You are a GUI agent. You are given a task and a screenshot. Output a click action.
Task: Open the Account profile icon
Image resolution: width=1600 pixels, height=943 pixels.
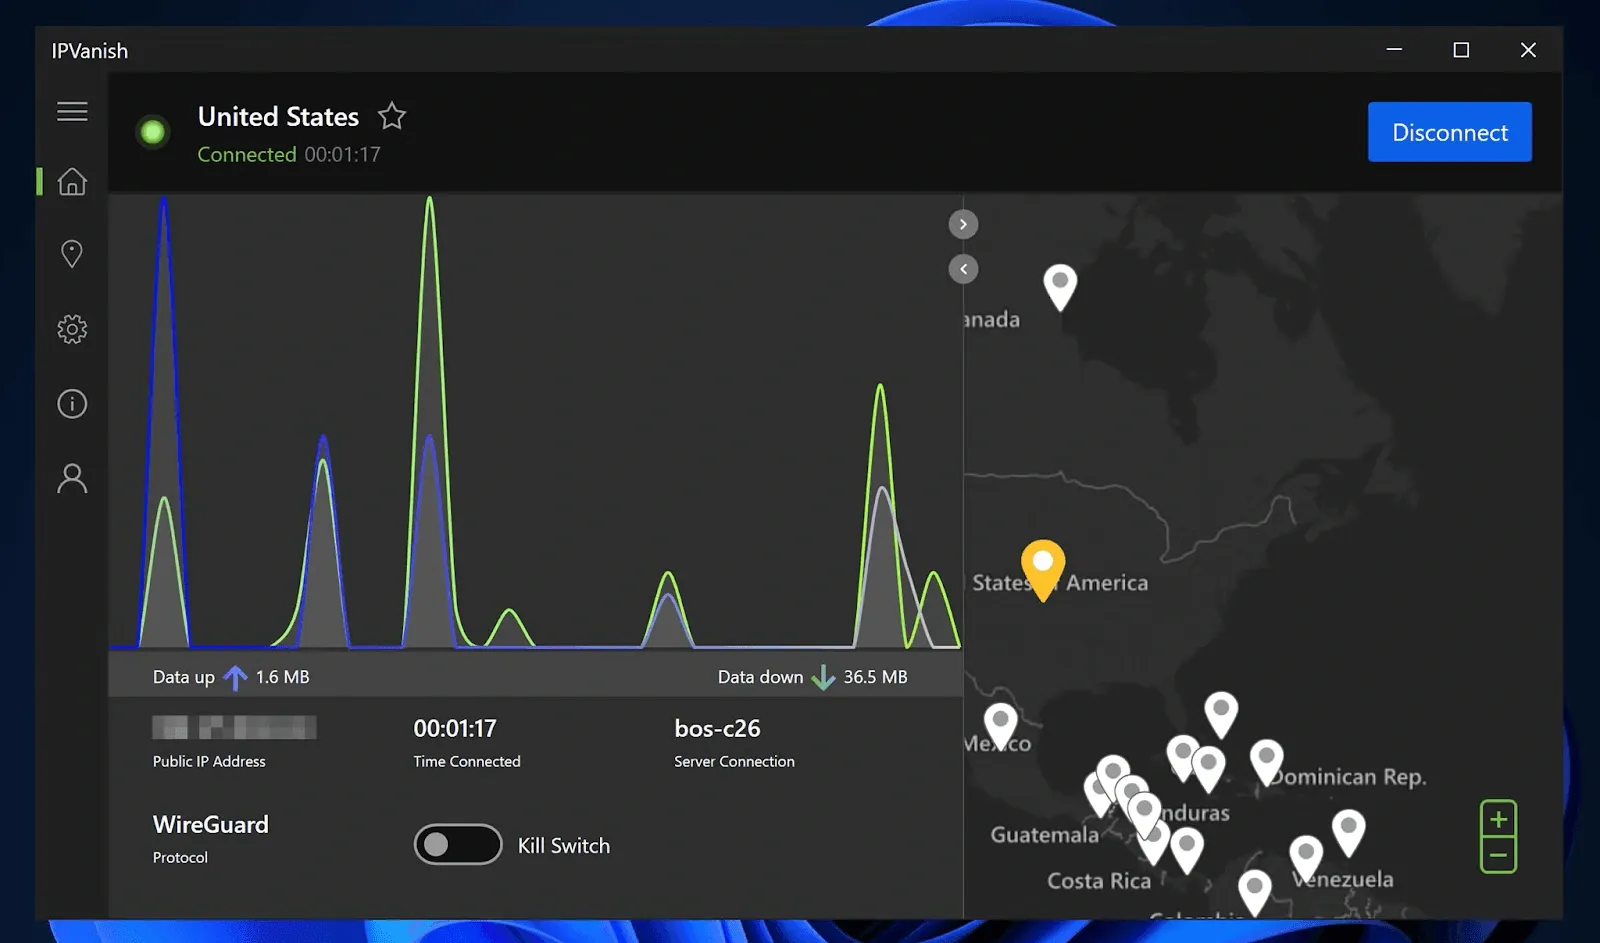click(x=72, y=478)
